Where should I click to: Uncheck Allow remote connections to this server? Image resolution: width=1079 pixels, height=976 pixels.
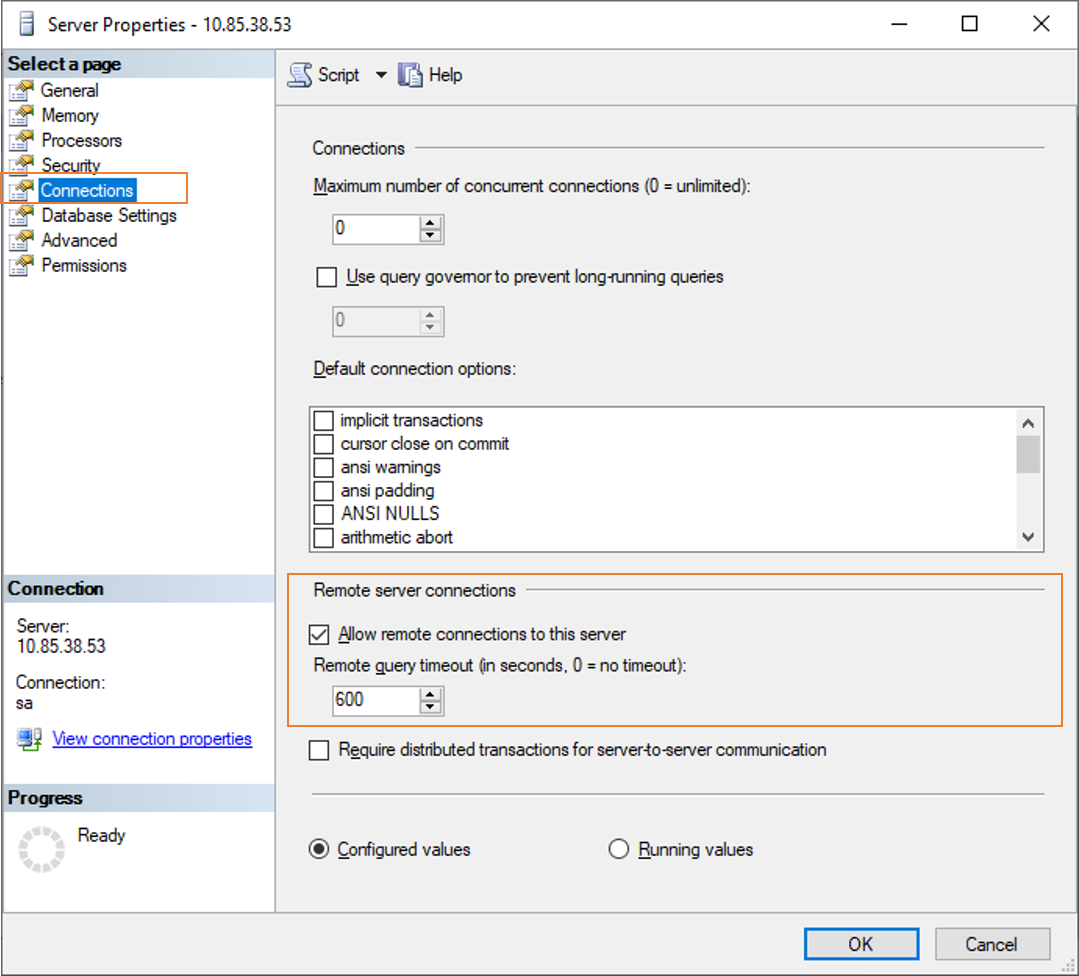point(319,634)
